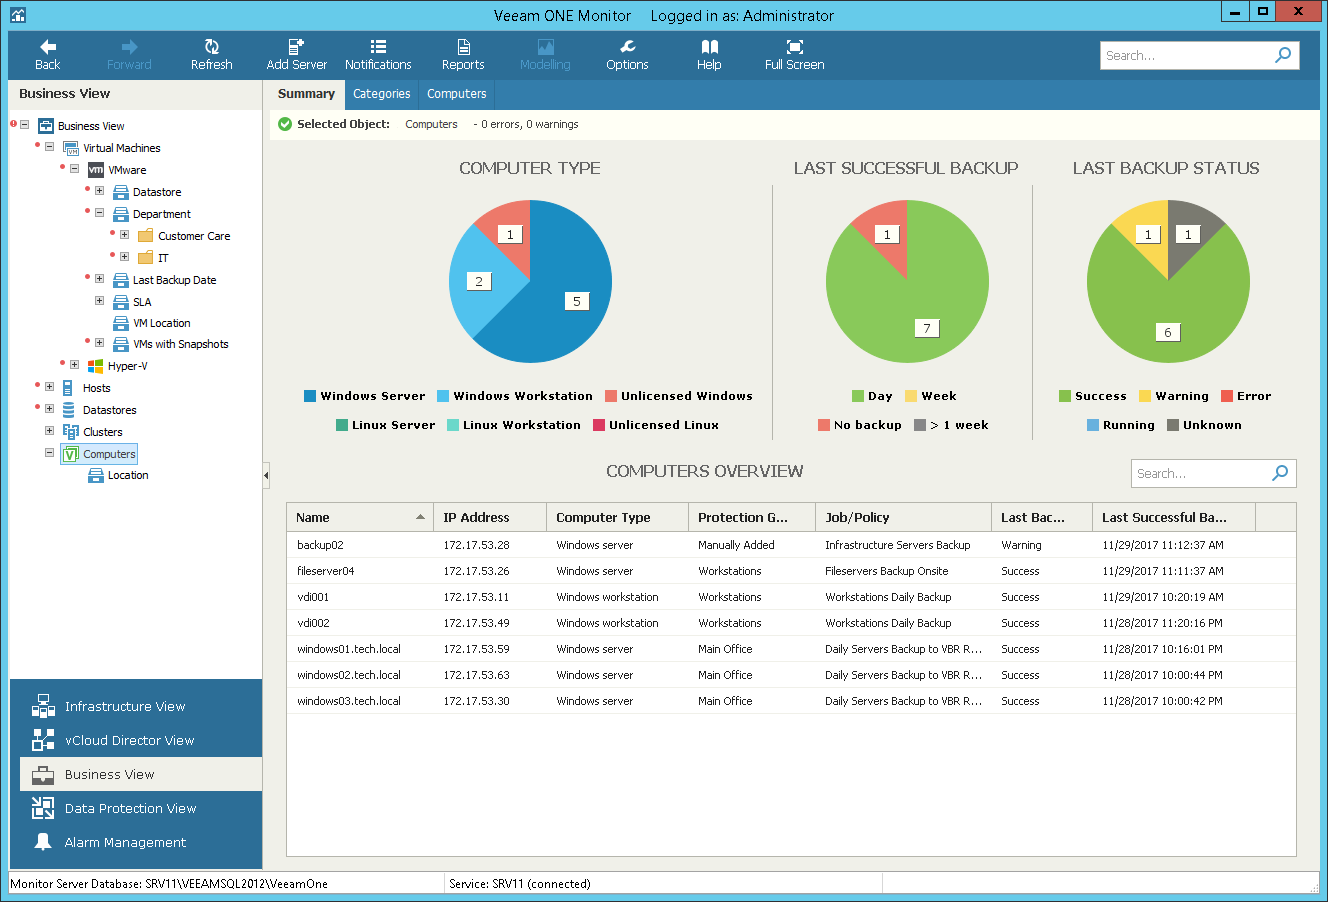
Task: Sort the table by Computer Type column
Action: (617, 517)
